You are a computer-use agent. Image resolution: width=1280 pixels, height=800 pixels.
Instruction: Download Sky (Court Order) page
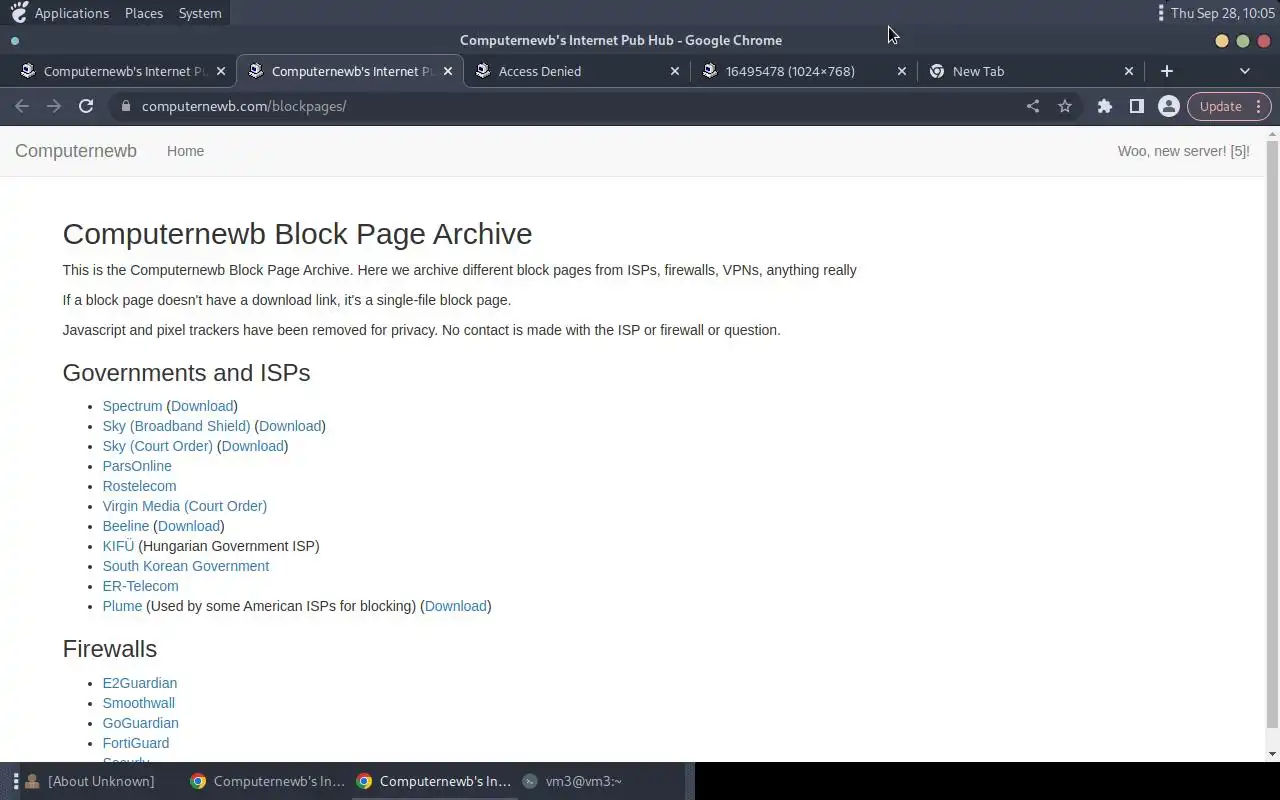click(252, 446)
